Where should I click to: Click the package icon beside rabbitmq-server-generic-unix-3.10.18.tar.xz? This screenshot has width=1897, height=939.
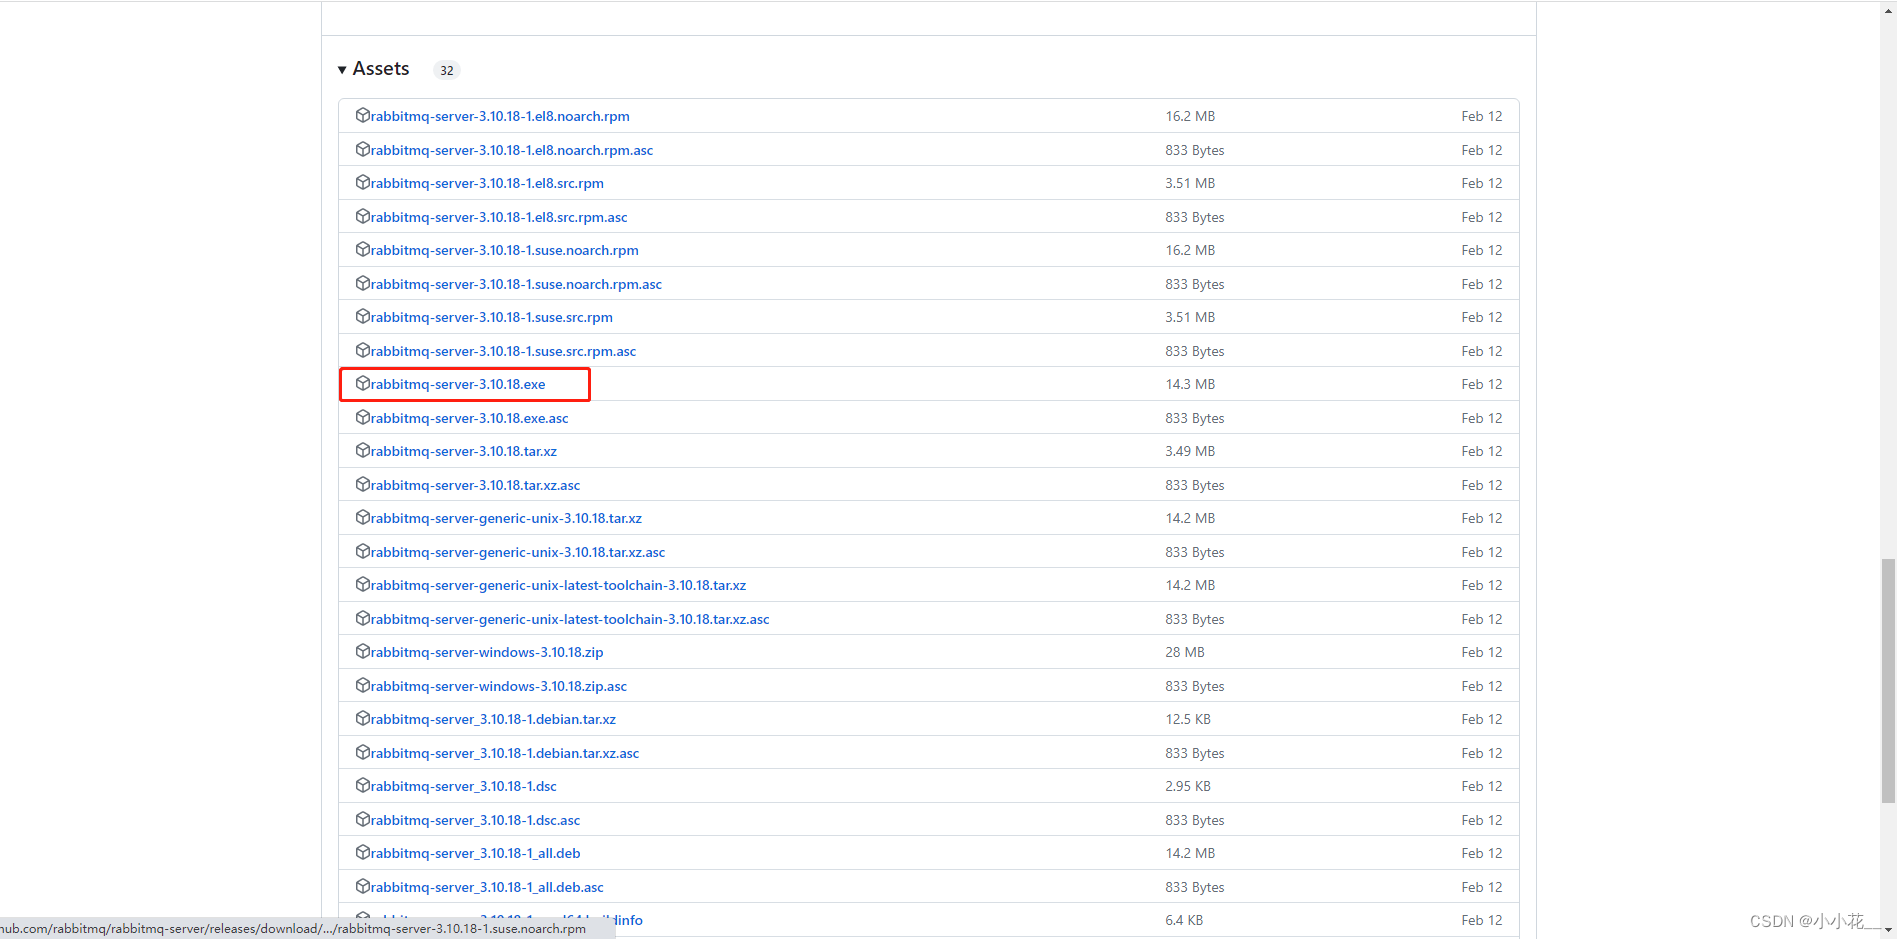(363, 518)
